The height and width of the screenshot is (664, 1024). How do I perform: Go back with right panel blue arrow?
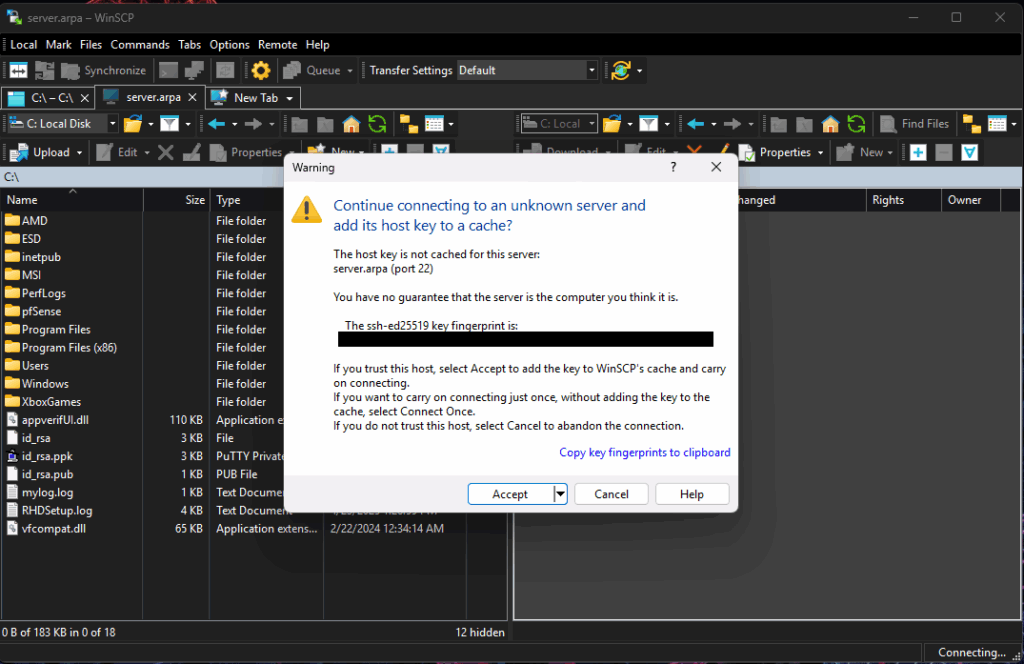point(696,123)
